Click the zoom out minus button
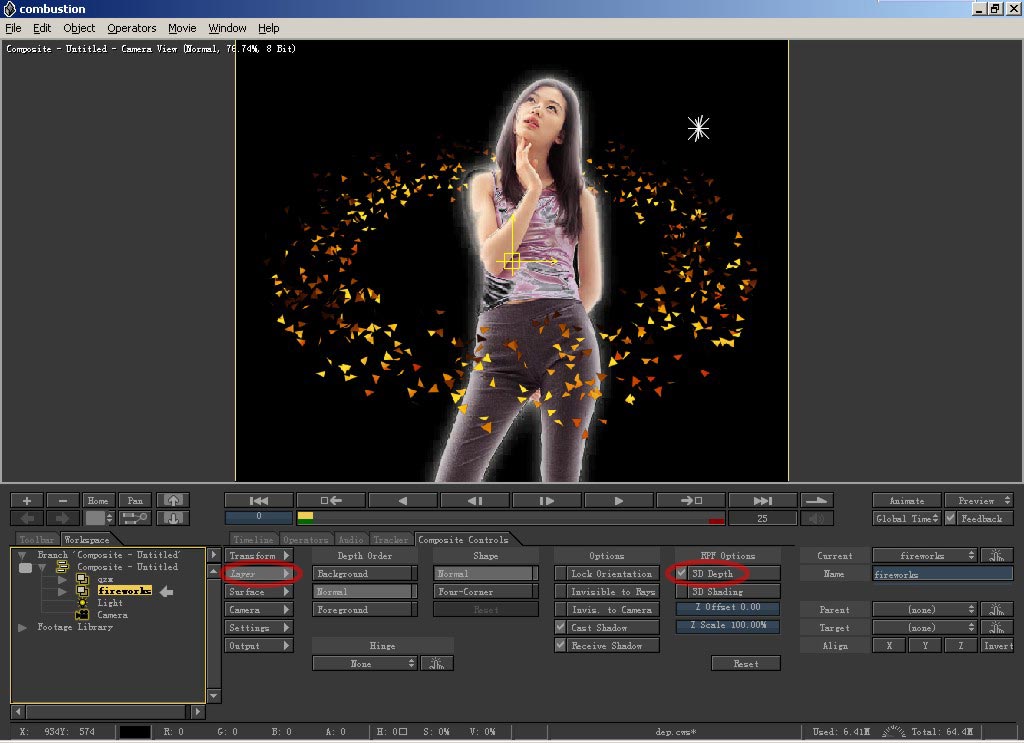 tap(62, 500)
